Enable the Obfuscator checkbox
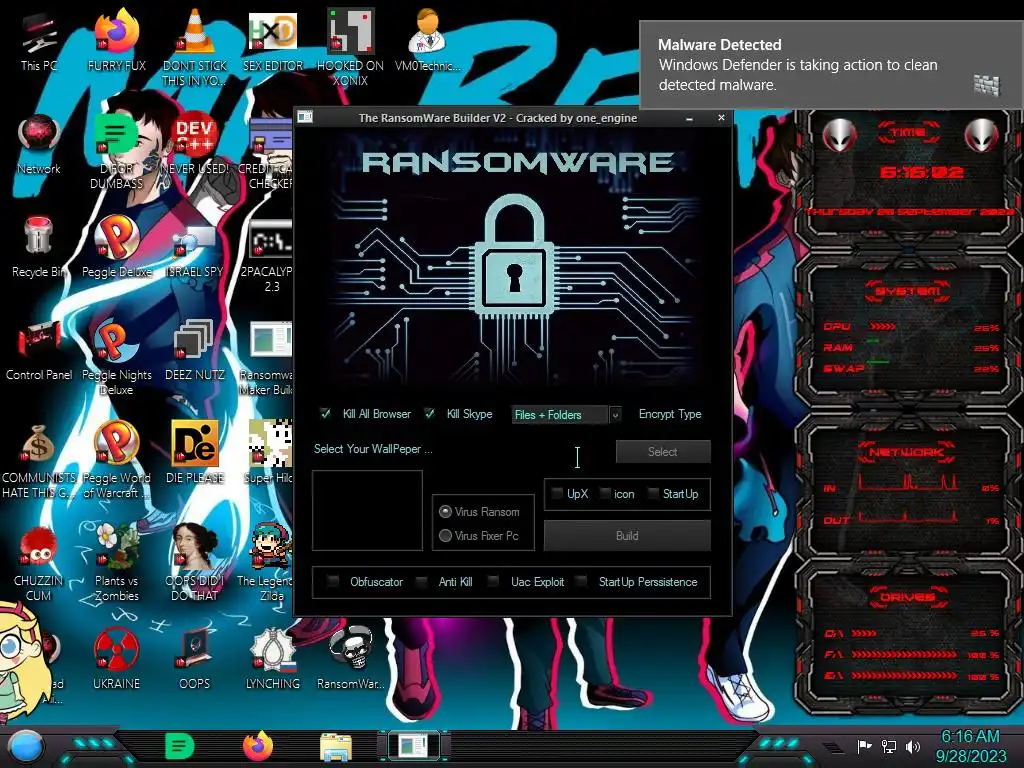Image resolution: width=1024 pixels, height=768 pixels. tap(333, 581)
